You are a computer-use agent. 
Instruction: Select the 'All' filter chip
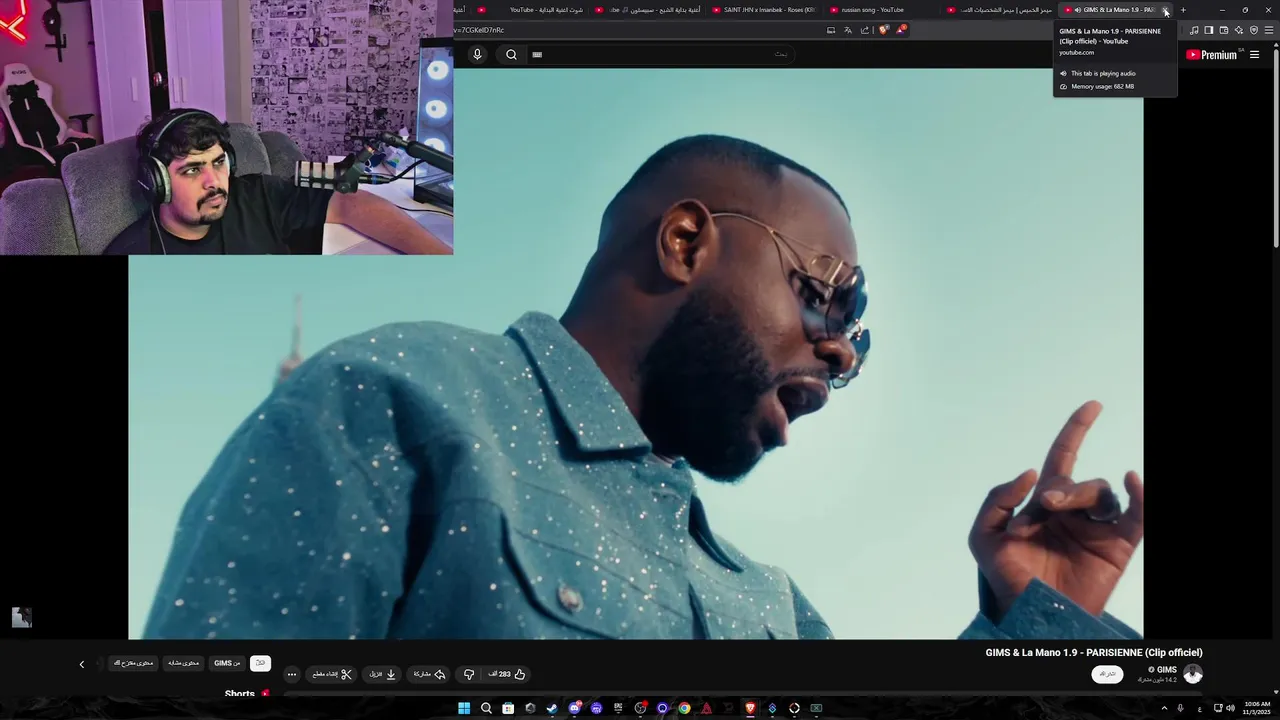point(260,663)
